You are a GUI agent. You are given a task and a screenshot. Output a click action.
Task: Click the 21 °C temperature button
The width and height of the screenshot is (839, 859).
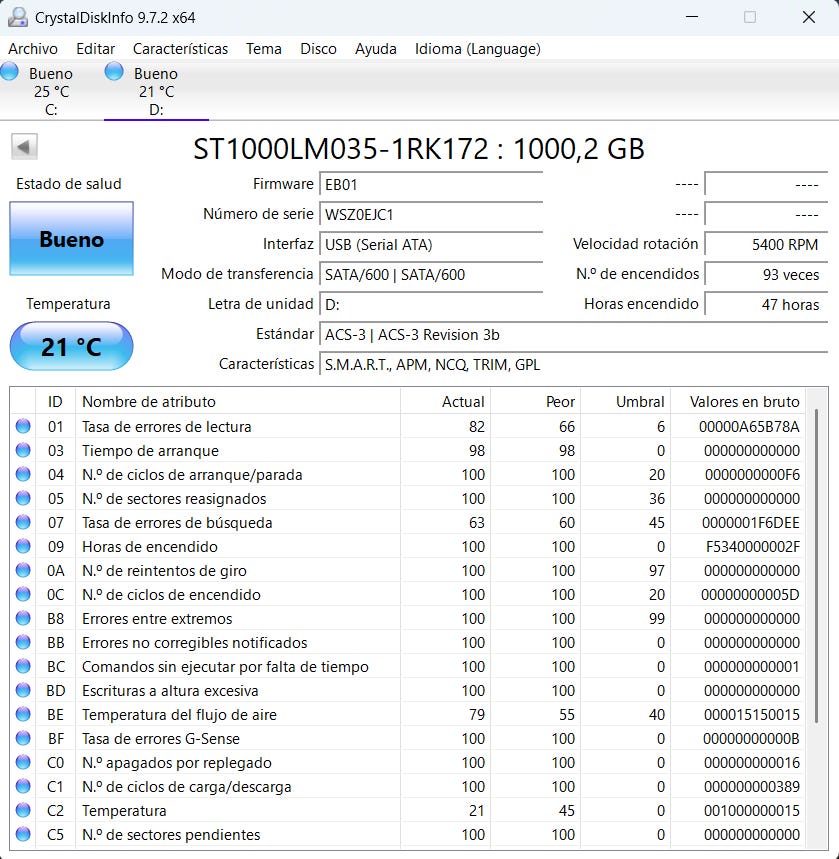[x=71, y=347]
